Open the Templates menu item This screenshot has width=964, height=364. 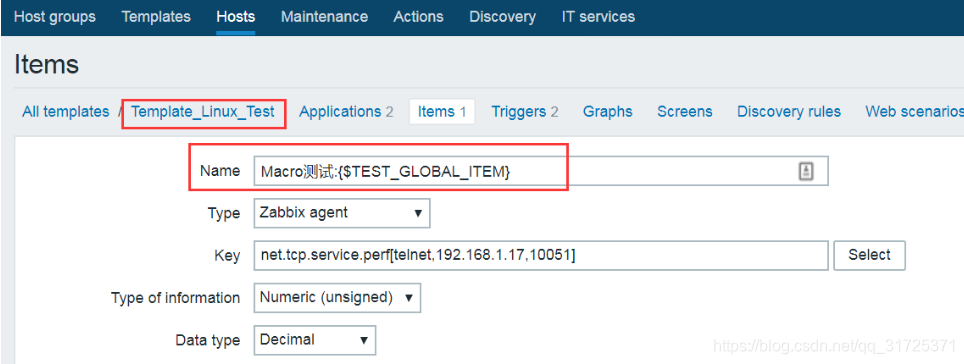point(156,17)
